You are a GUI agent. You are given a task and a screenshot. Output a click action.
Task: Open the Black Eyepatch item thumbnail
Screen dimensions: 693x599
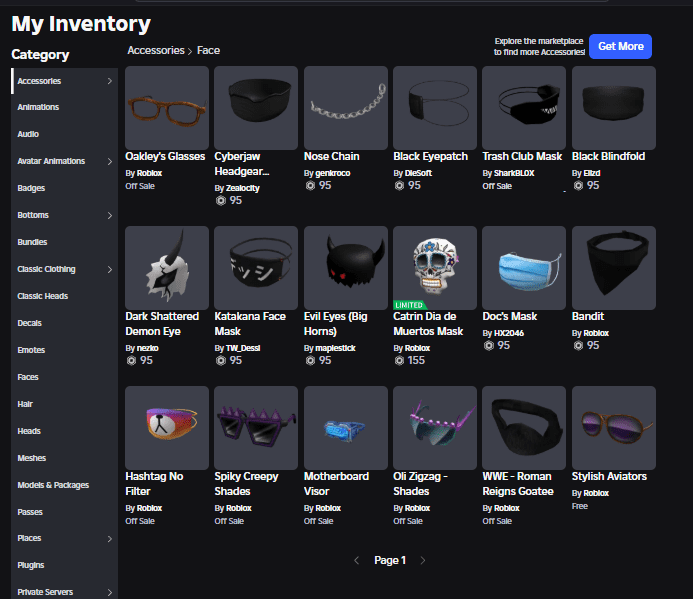pyautogui.click(x=435, y=108)
